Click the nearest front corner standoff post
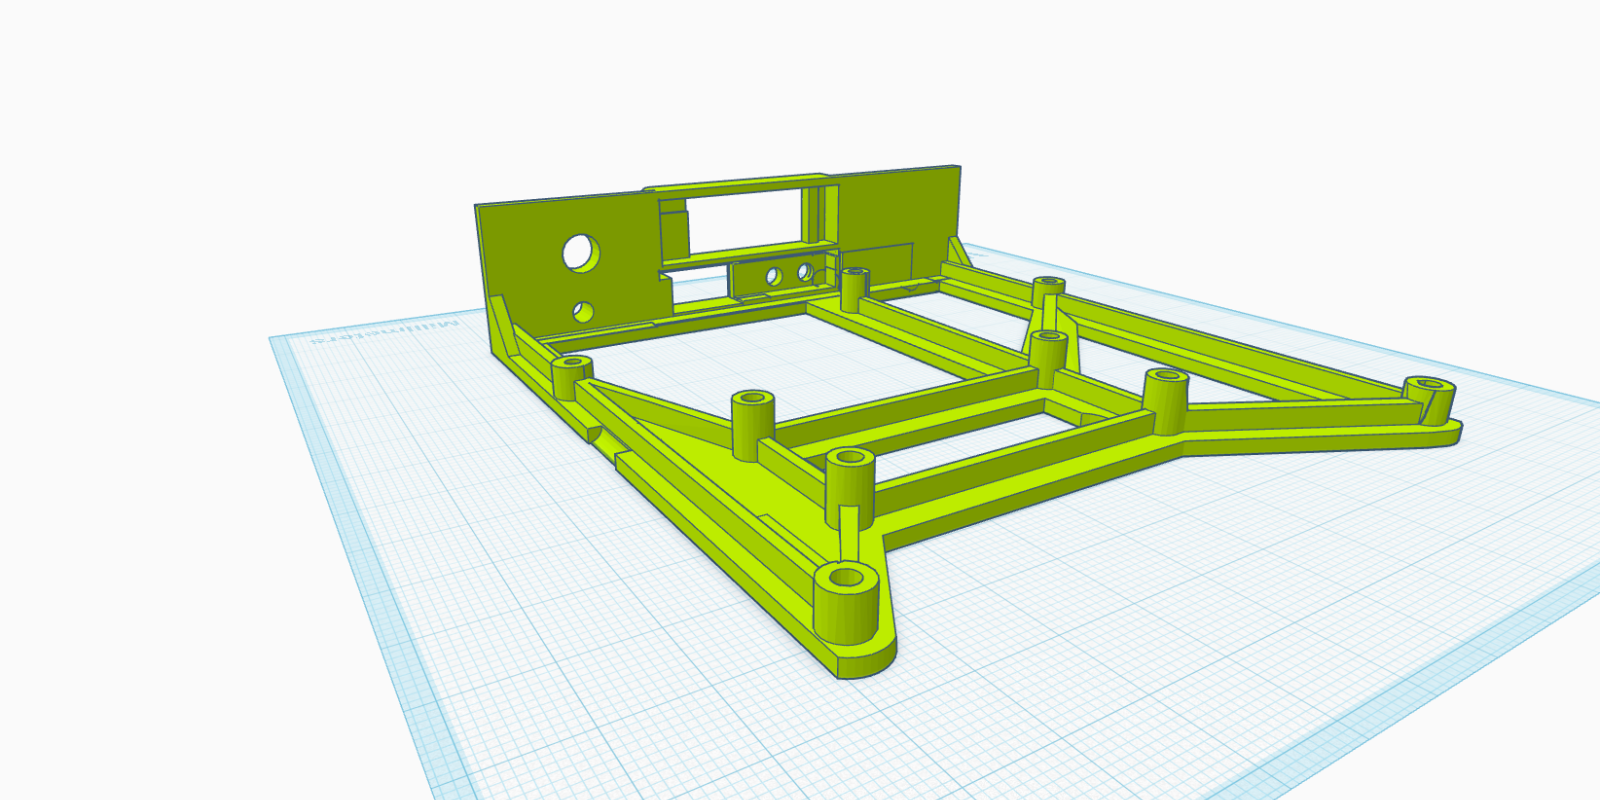Screen dimensions: 1600x800 coord(848,601)
